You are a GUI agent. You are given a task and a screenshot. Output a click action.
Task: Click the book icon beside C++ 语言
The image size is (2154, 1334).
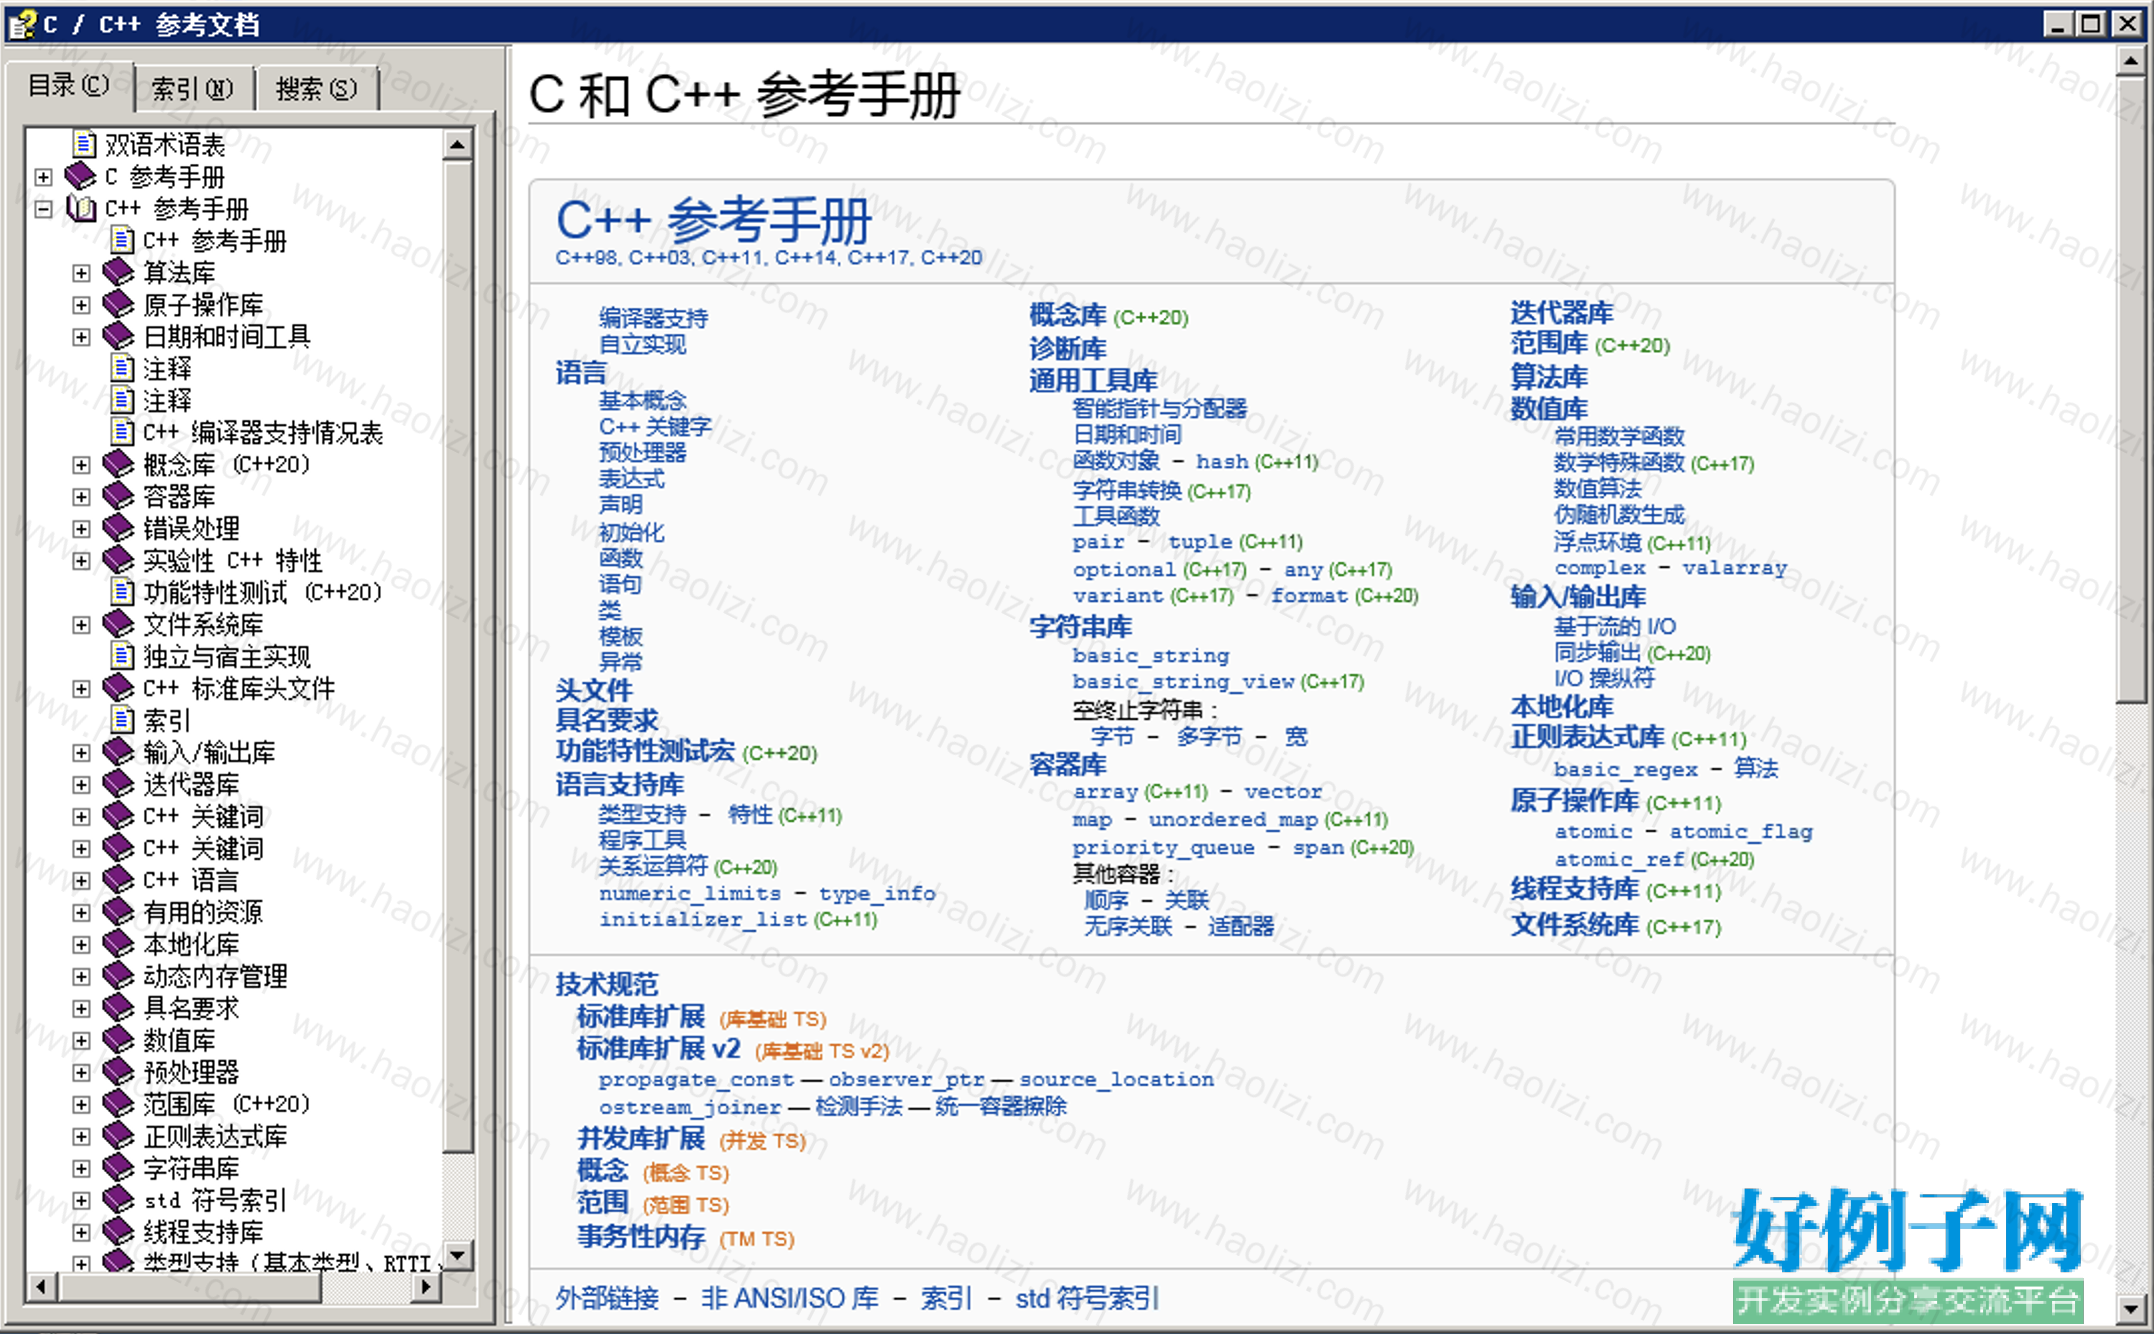pos(118,881)
